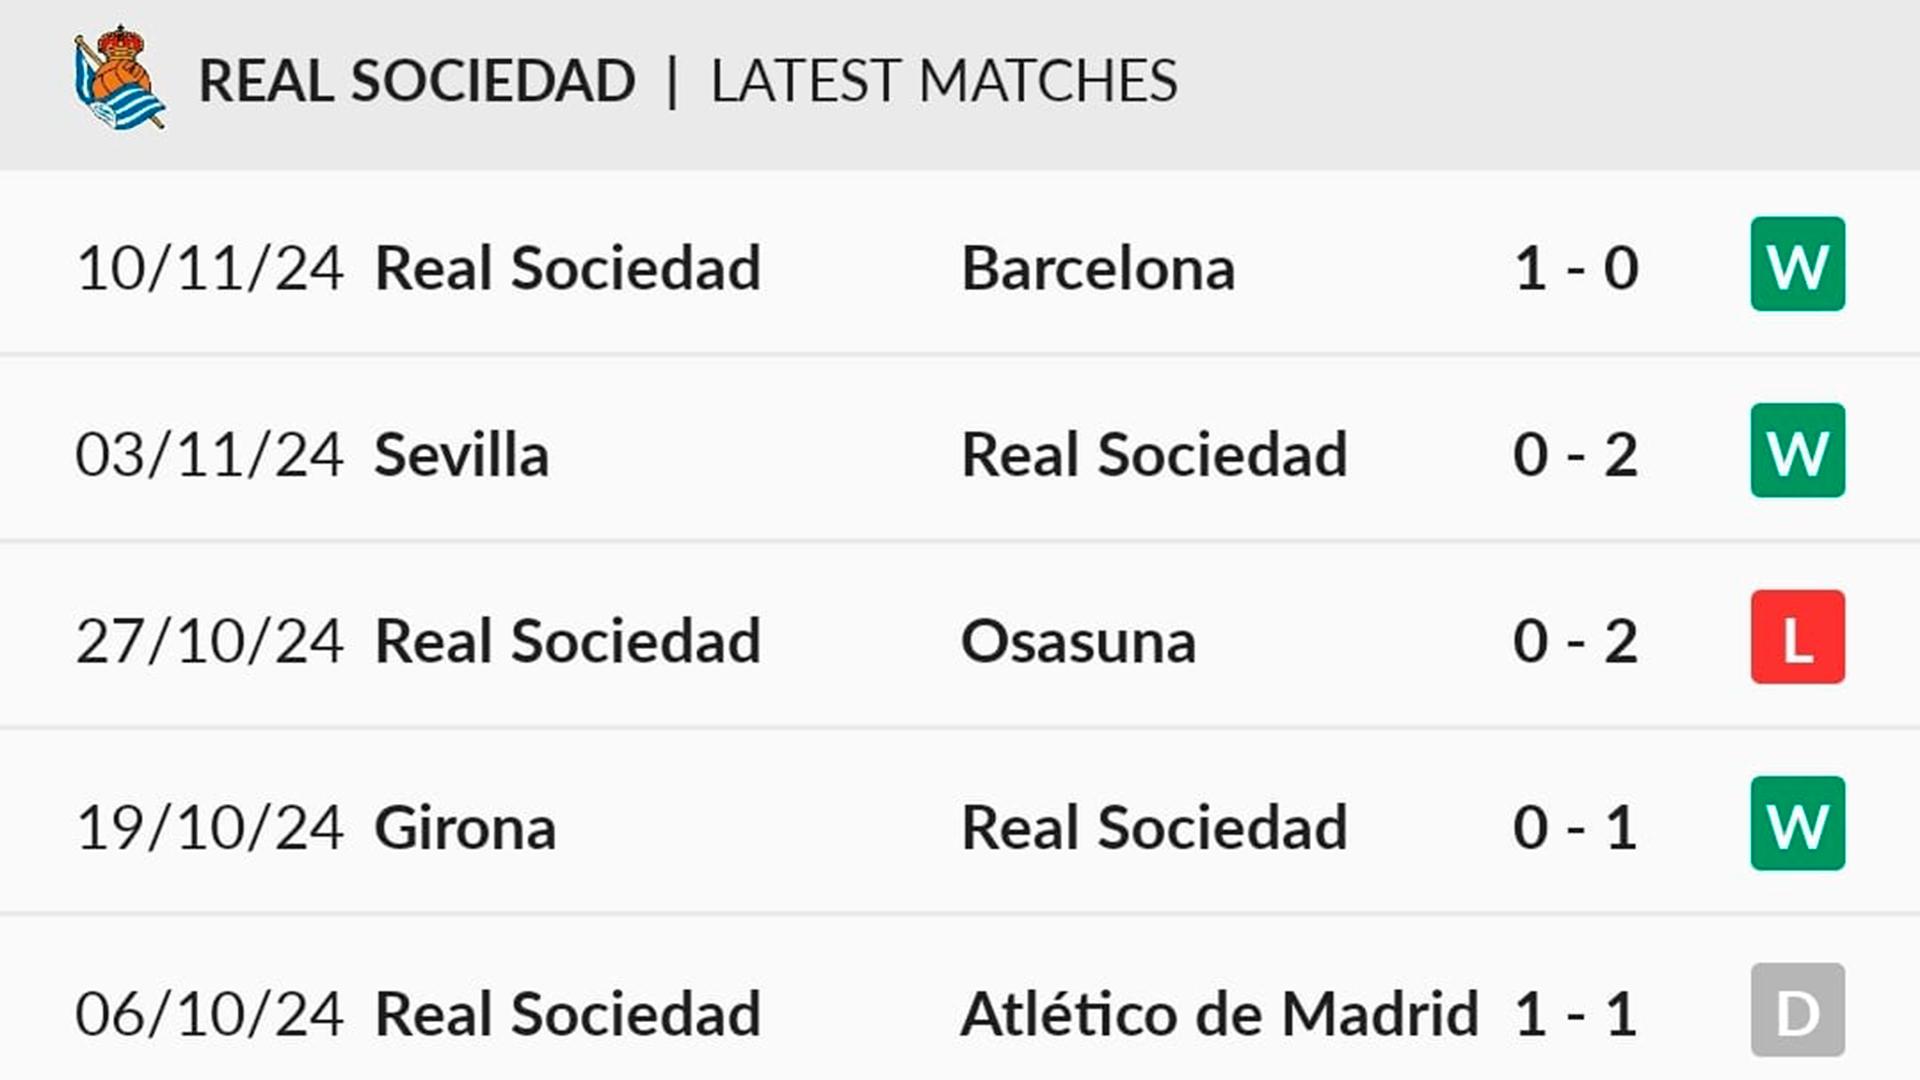Click the W badge on Sevilla match
The width and height of the screenshot is (1920, 1080).
pyautogui.click(x=1797, y=451)
